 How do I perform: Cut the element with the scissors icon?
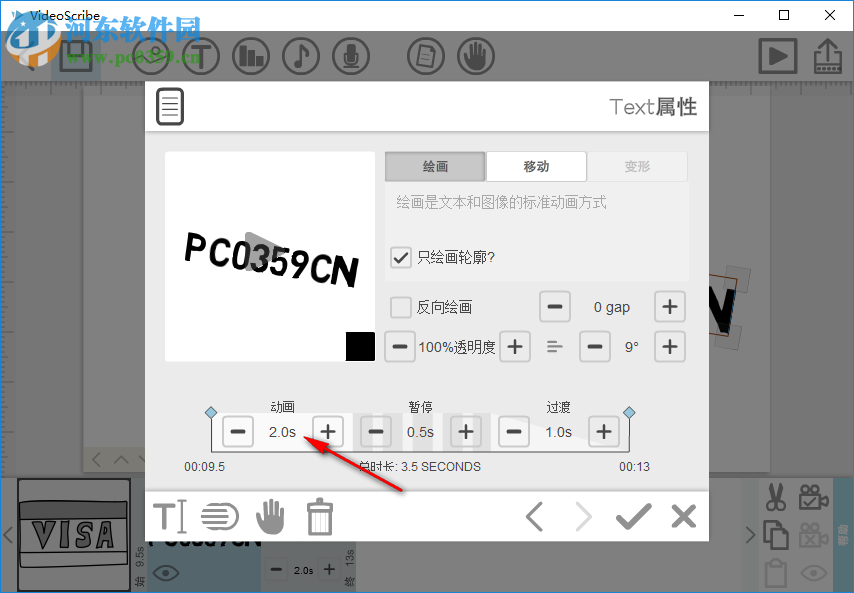[x=775, y=497]
